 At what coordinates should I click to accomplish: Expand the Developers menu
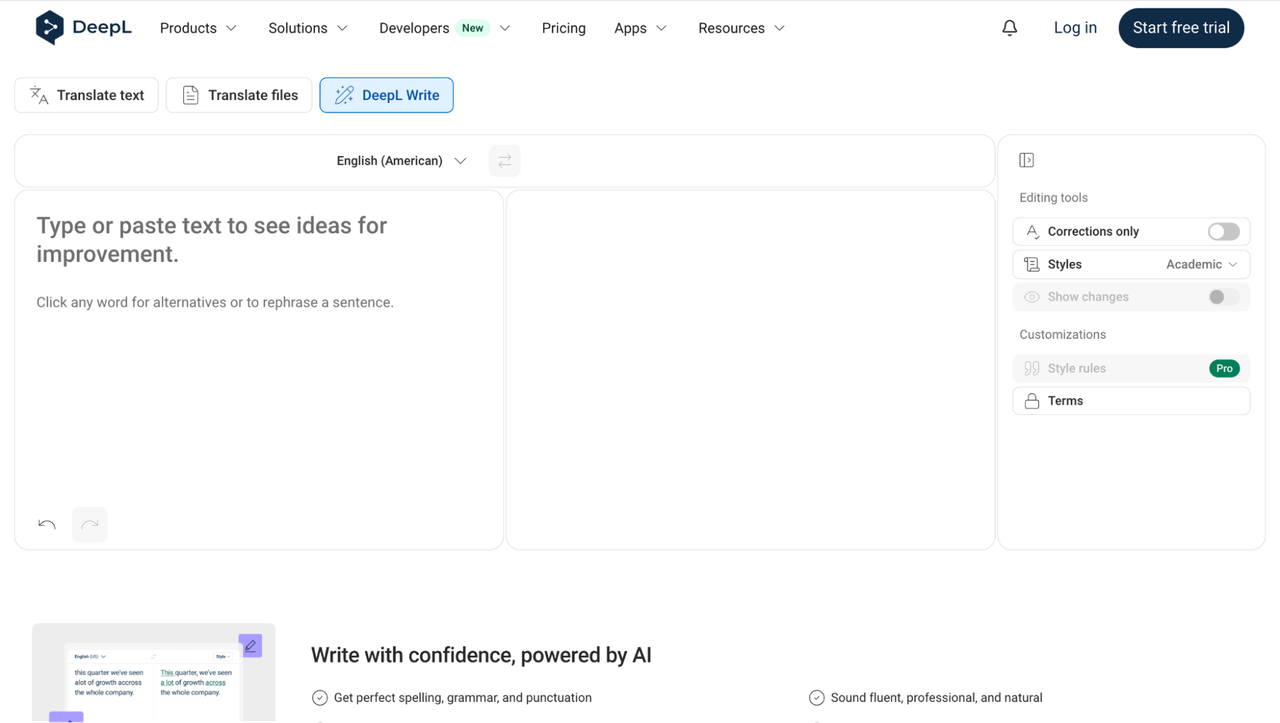(445, 28)
